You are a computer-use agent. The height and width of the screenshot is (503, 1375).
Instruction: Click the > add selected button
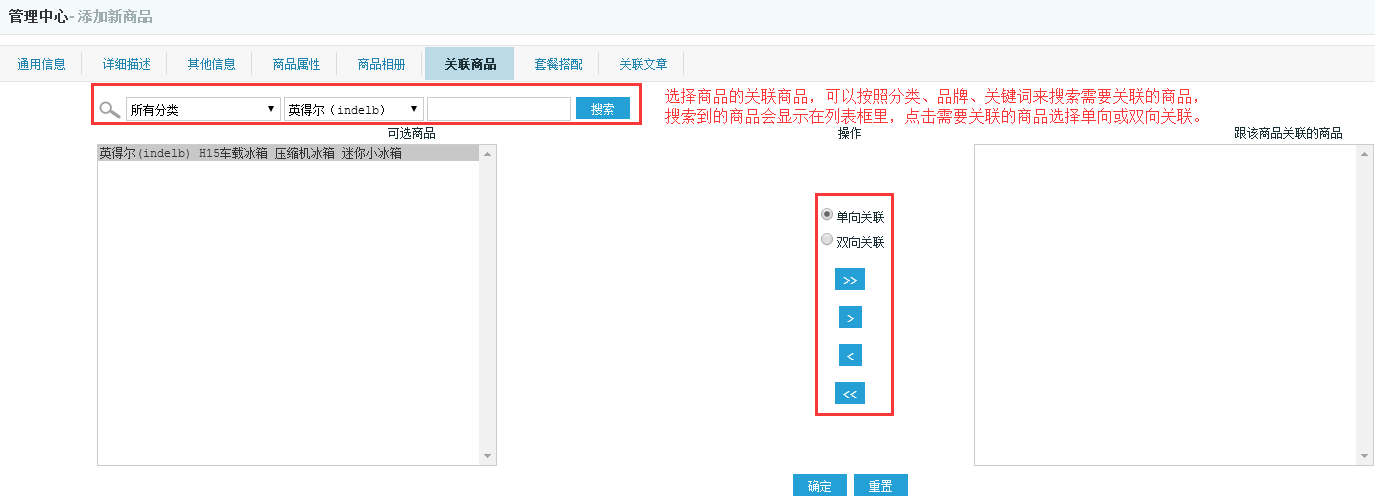(849, 318)
